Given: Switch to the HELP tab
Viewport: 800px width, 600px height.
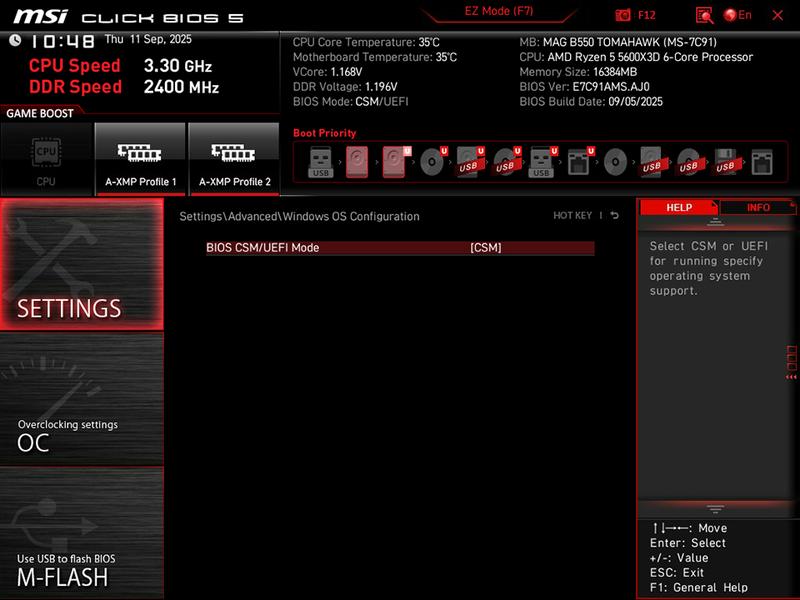Looking at the screenshot, I should (680, 208).
